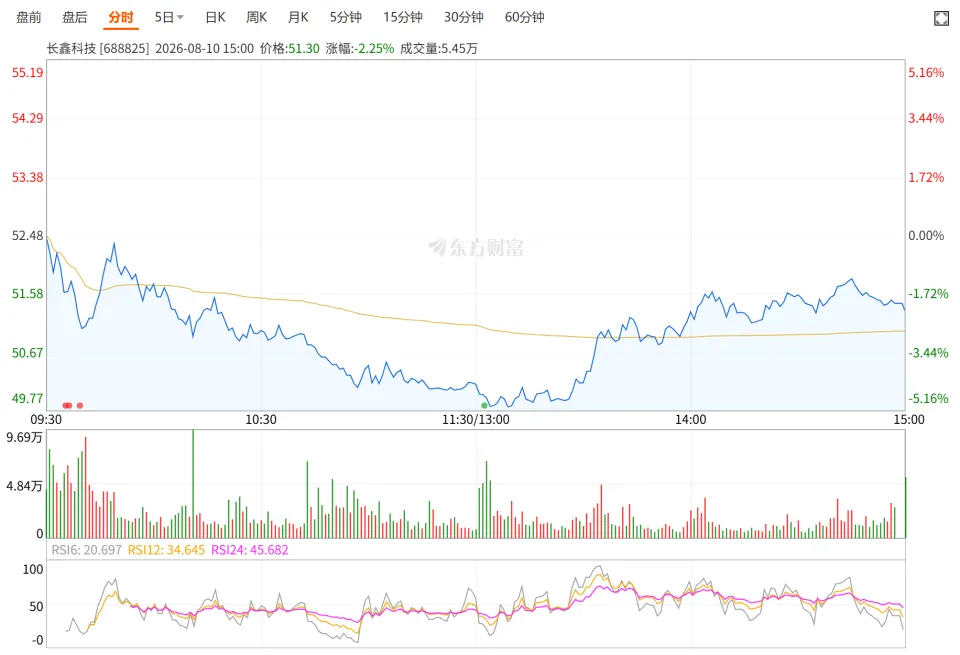Click the 15:00 time axis label
960x655 pixels.
point(909,419)
